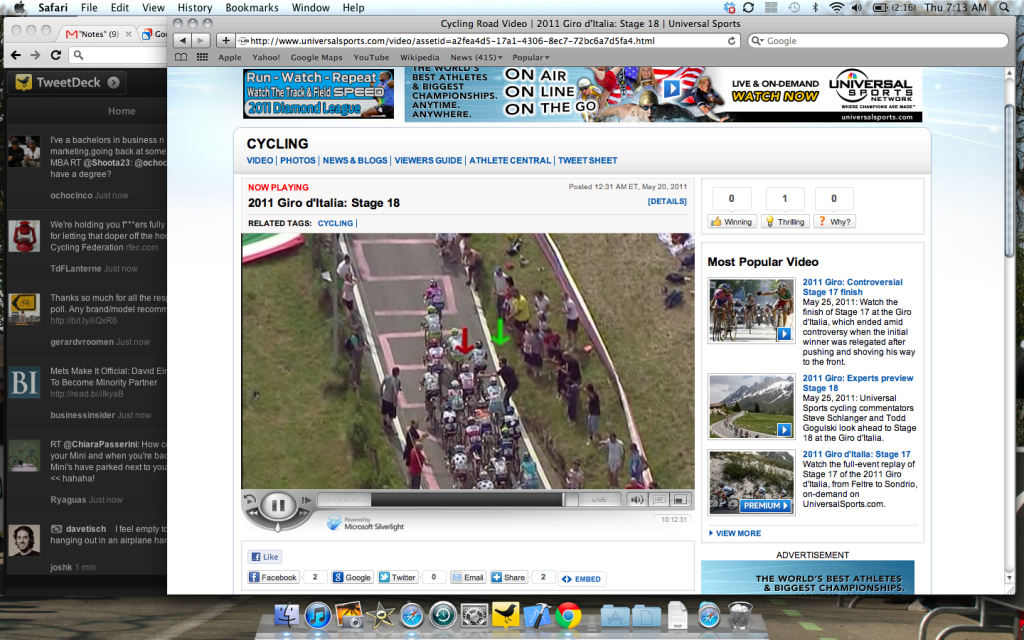Open the 2011 Giro d'Italia: Stage 17 link

coord(856,454)
